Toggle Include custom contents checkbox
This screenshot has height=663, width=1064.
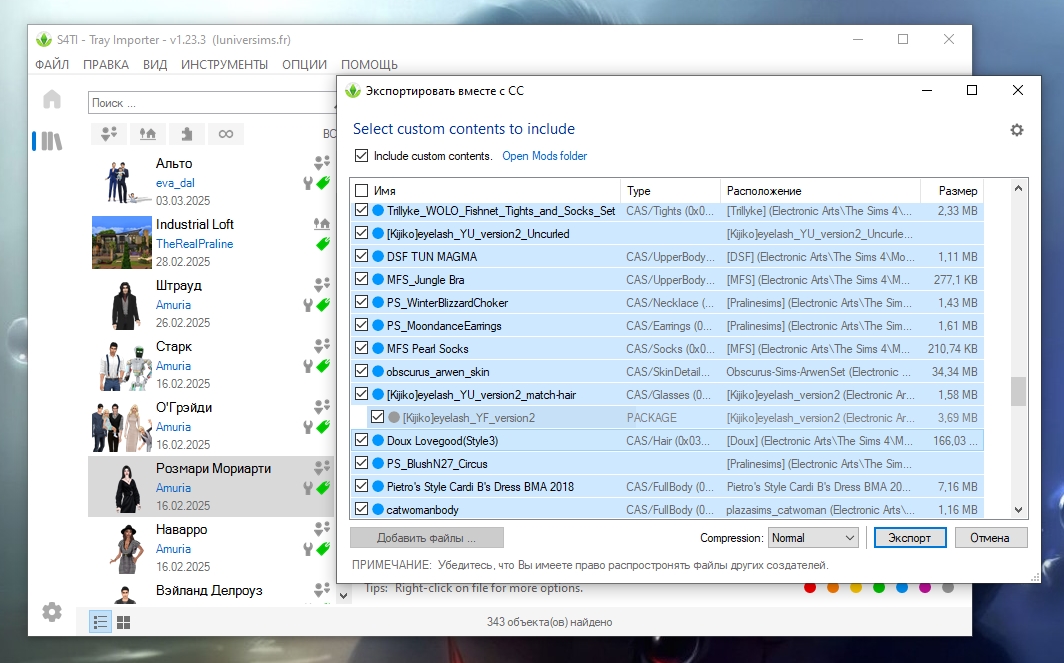[362, 155]
